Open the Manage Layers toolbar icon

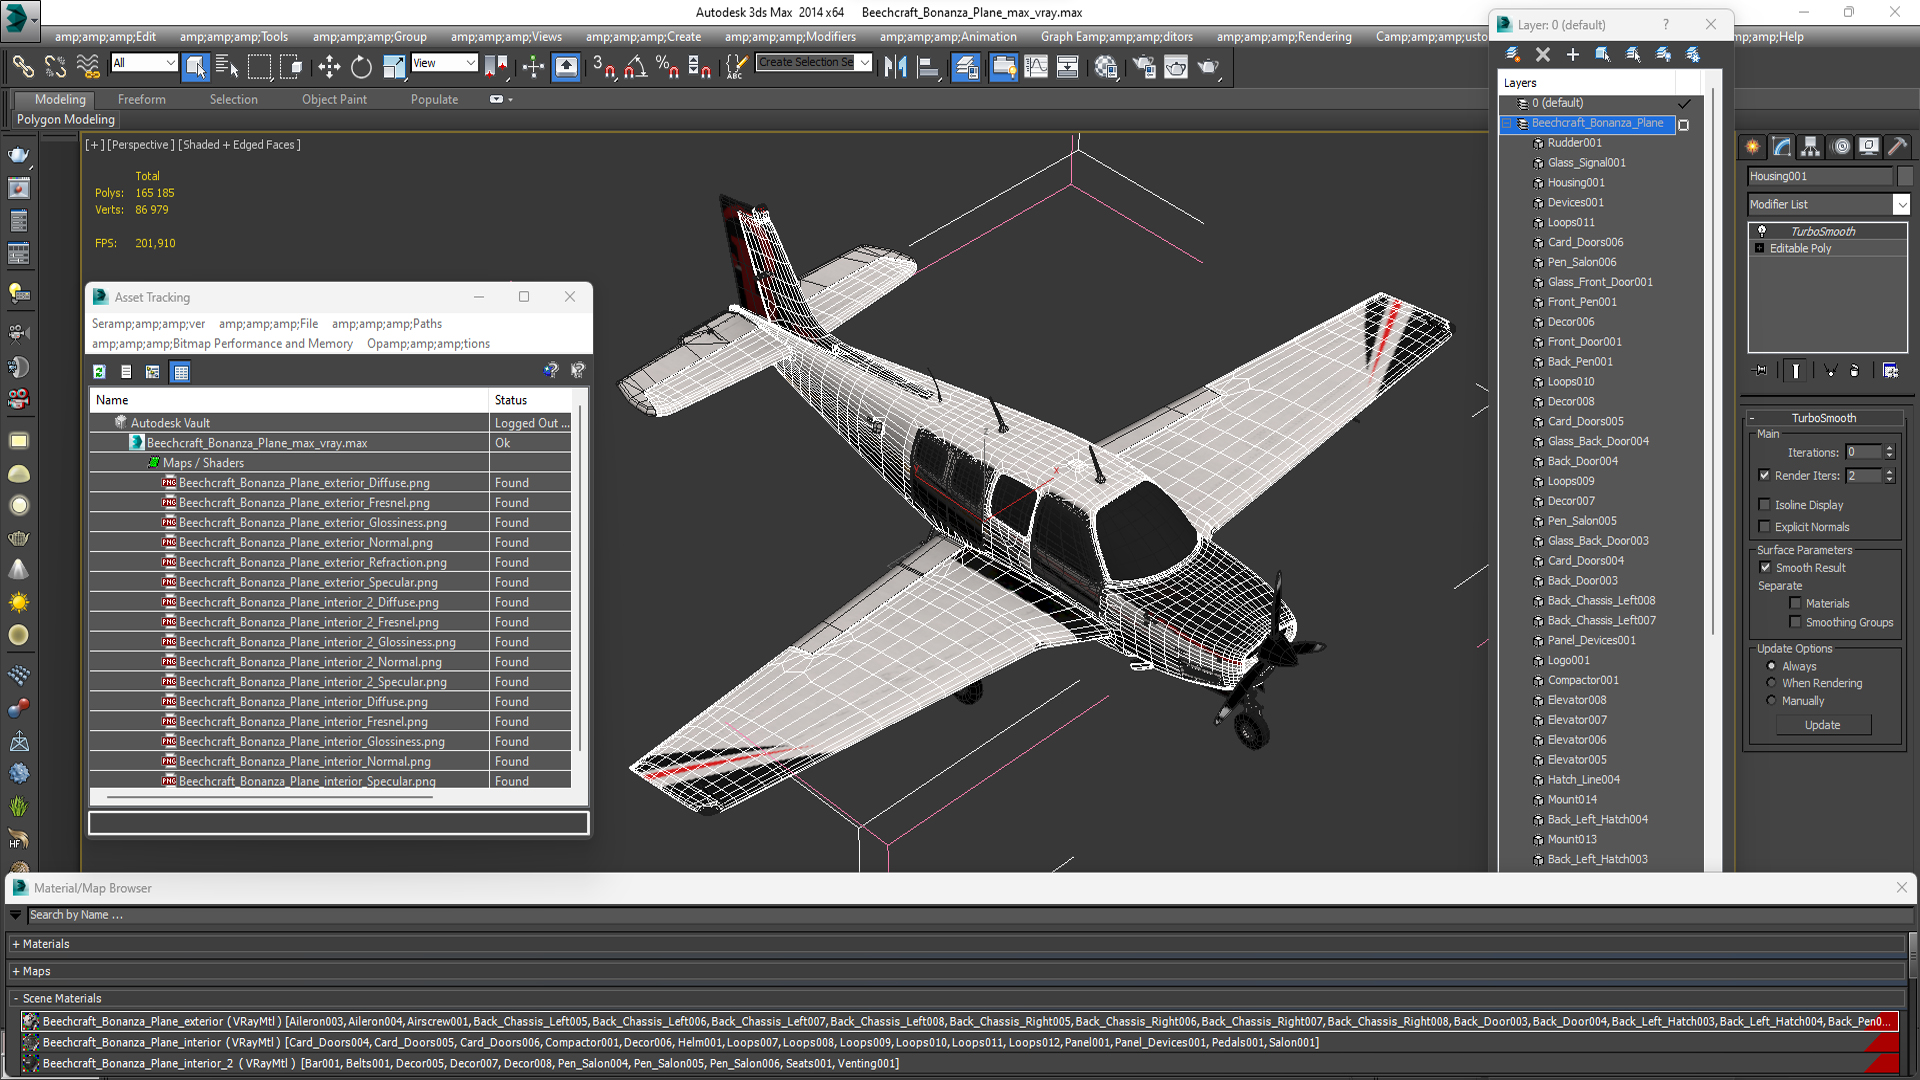click(x=966, y=67)
